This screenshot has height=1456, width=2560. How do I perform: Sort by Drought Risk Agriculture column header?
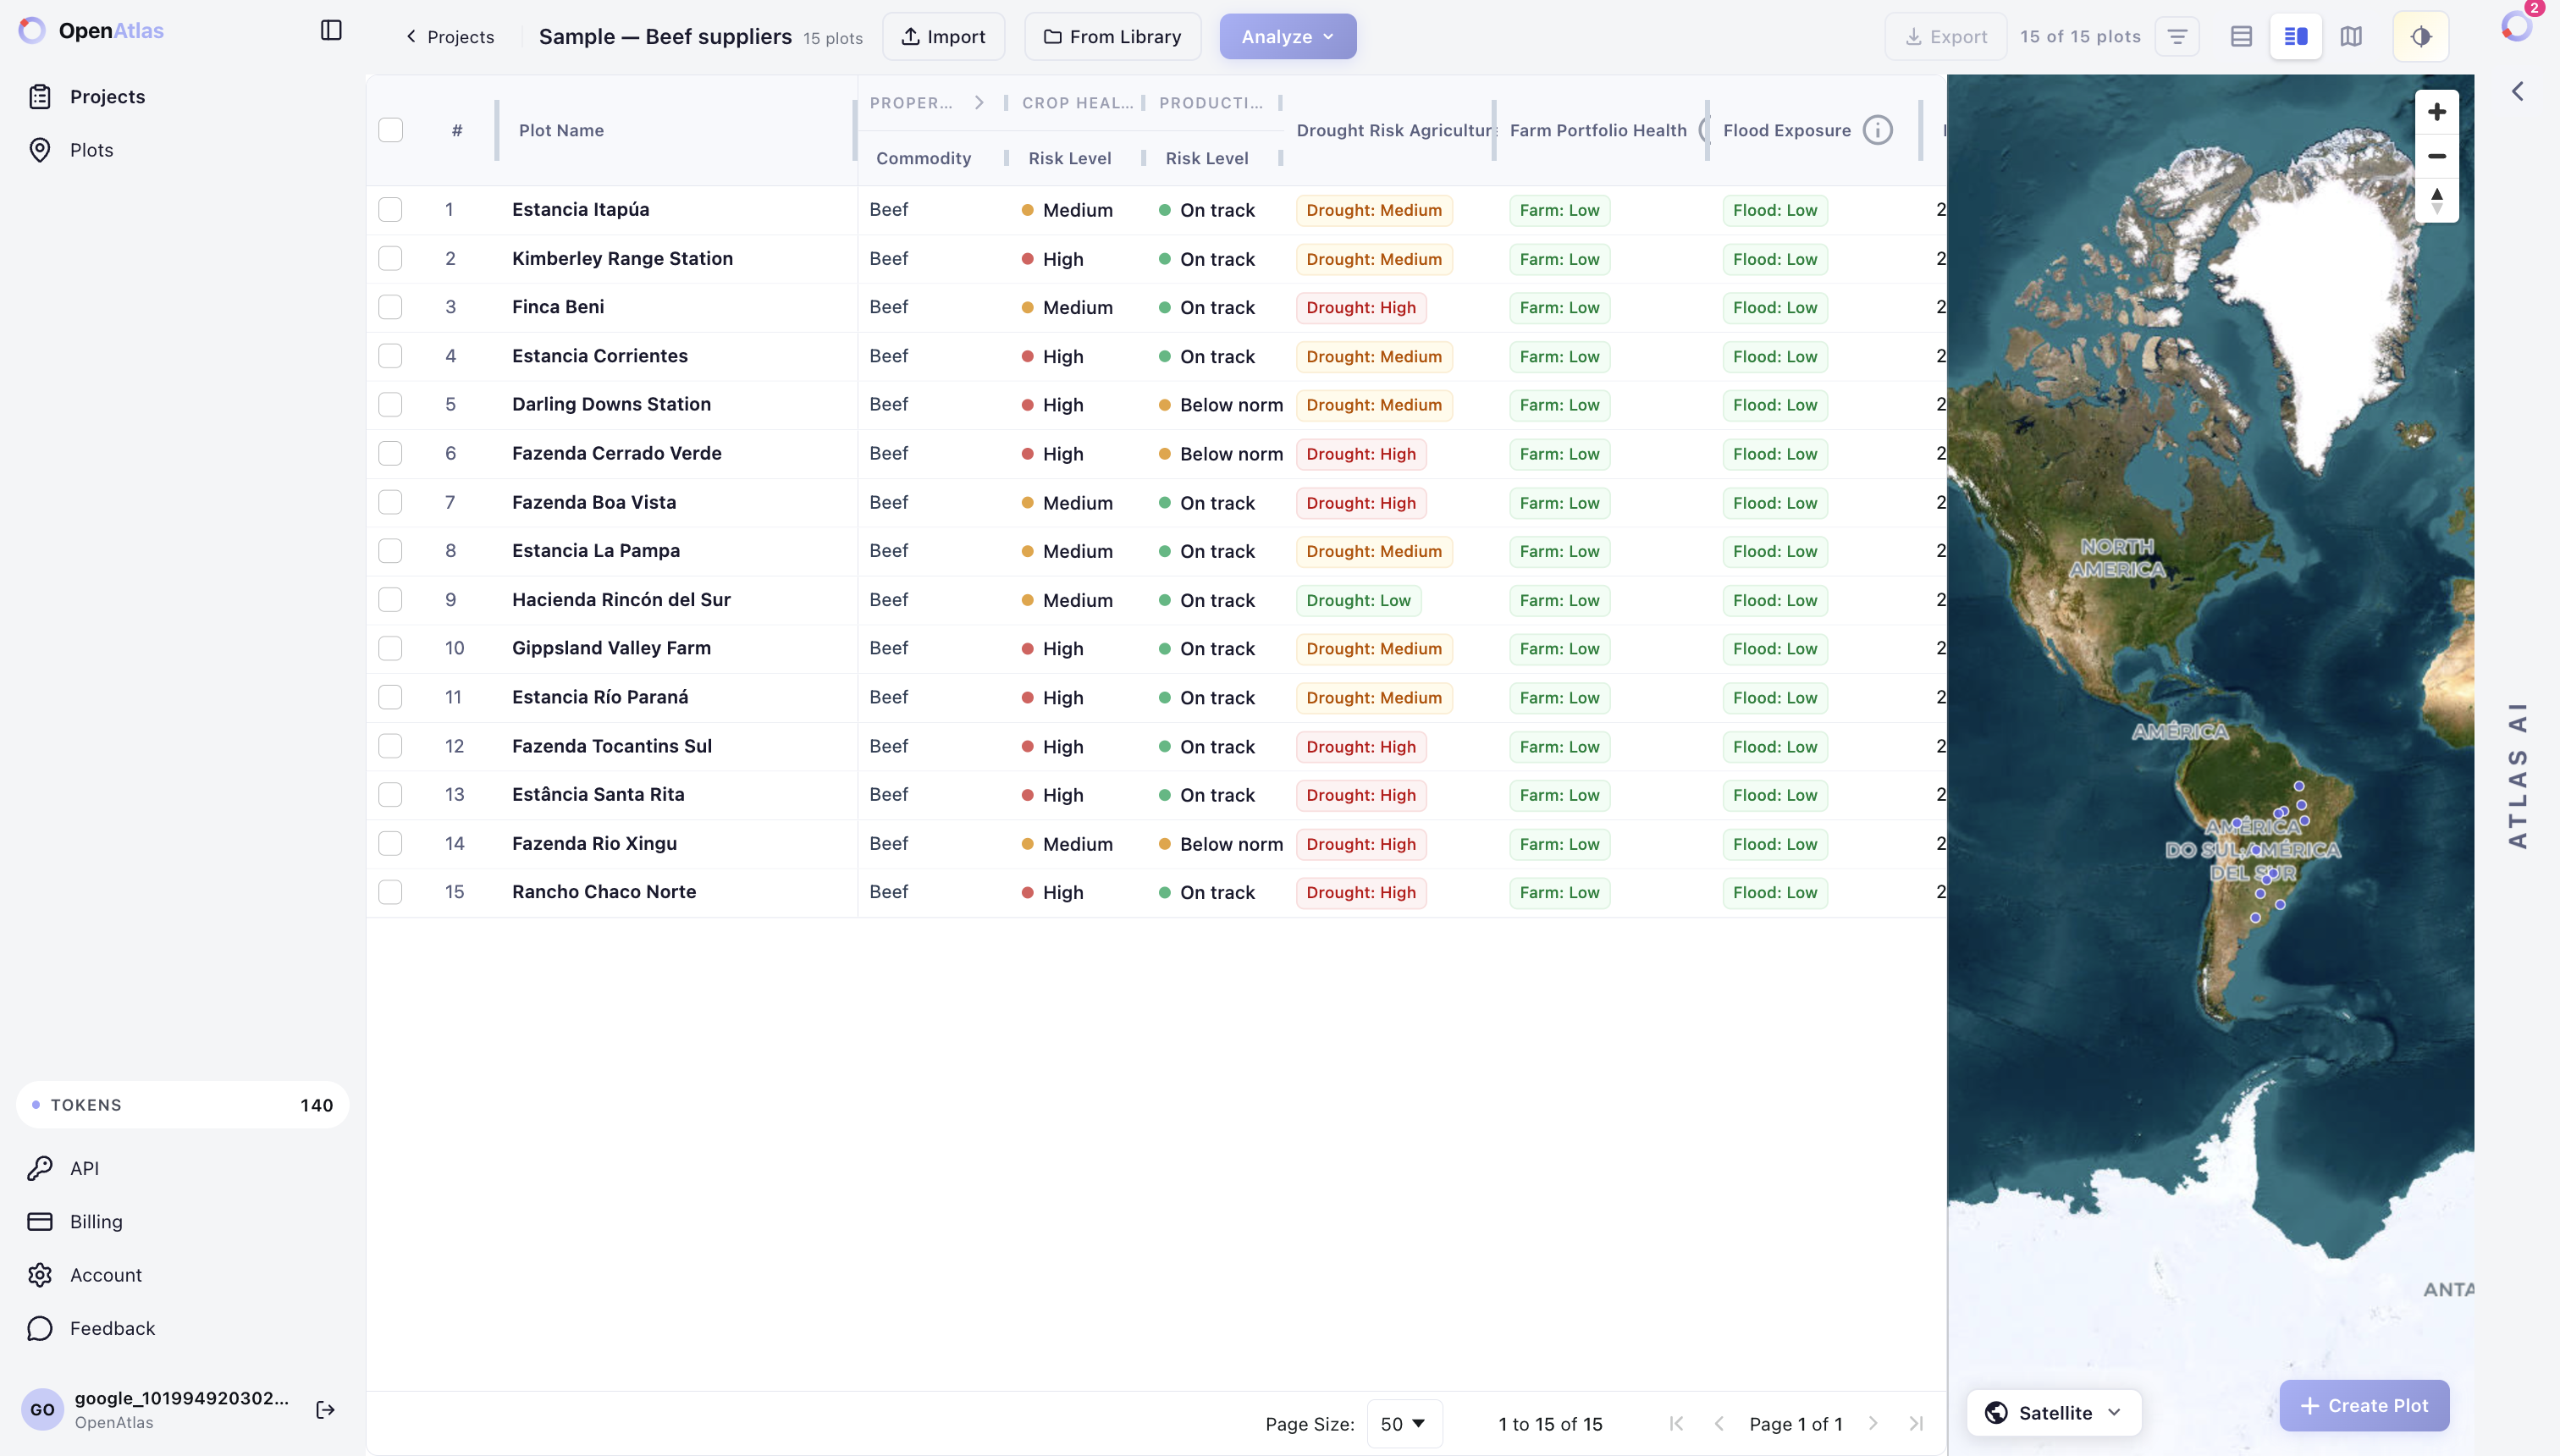pyautogui.click(x=1394, y=130)
